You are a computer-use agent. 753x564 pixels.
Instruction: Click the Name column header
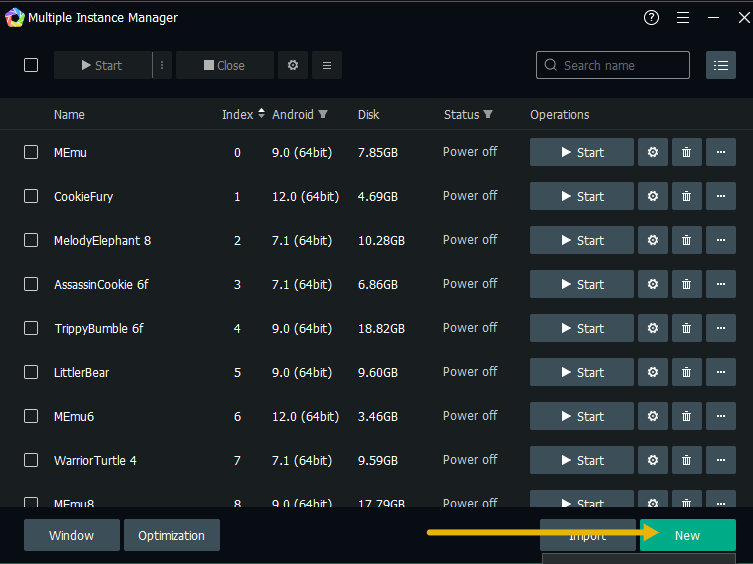[x=69, y=114]
